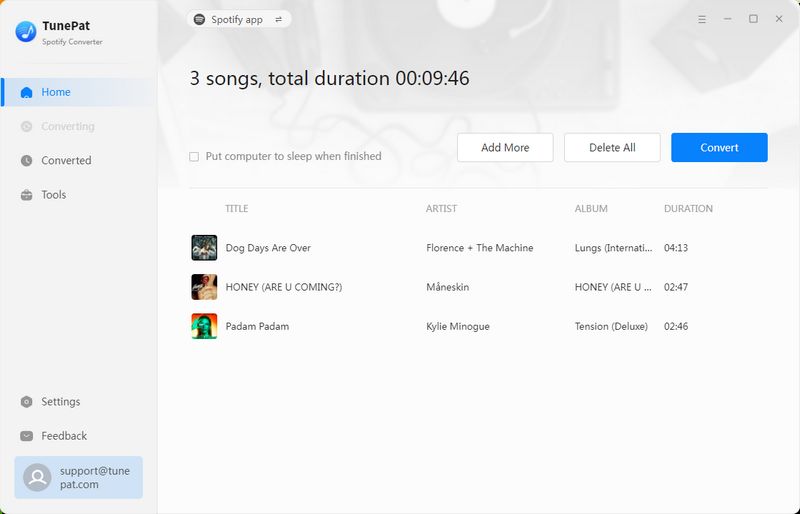The width and height of the screenshot is (800, 514).
Task: Click the DURATION column header
Action: click(688, 209)
